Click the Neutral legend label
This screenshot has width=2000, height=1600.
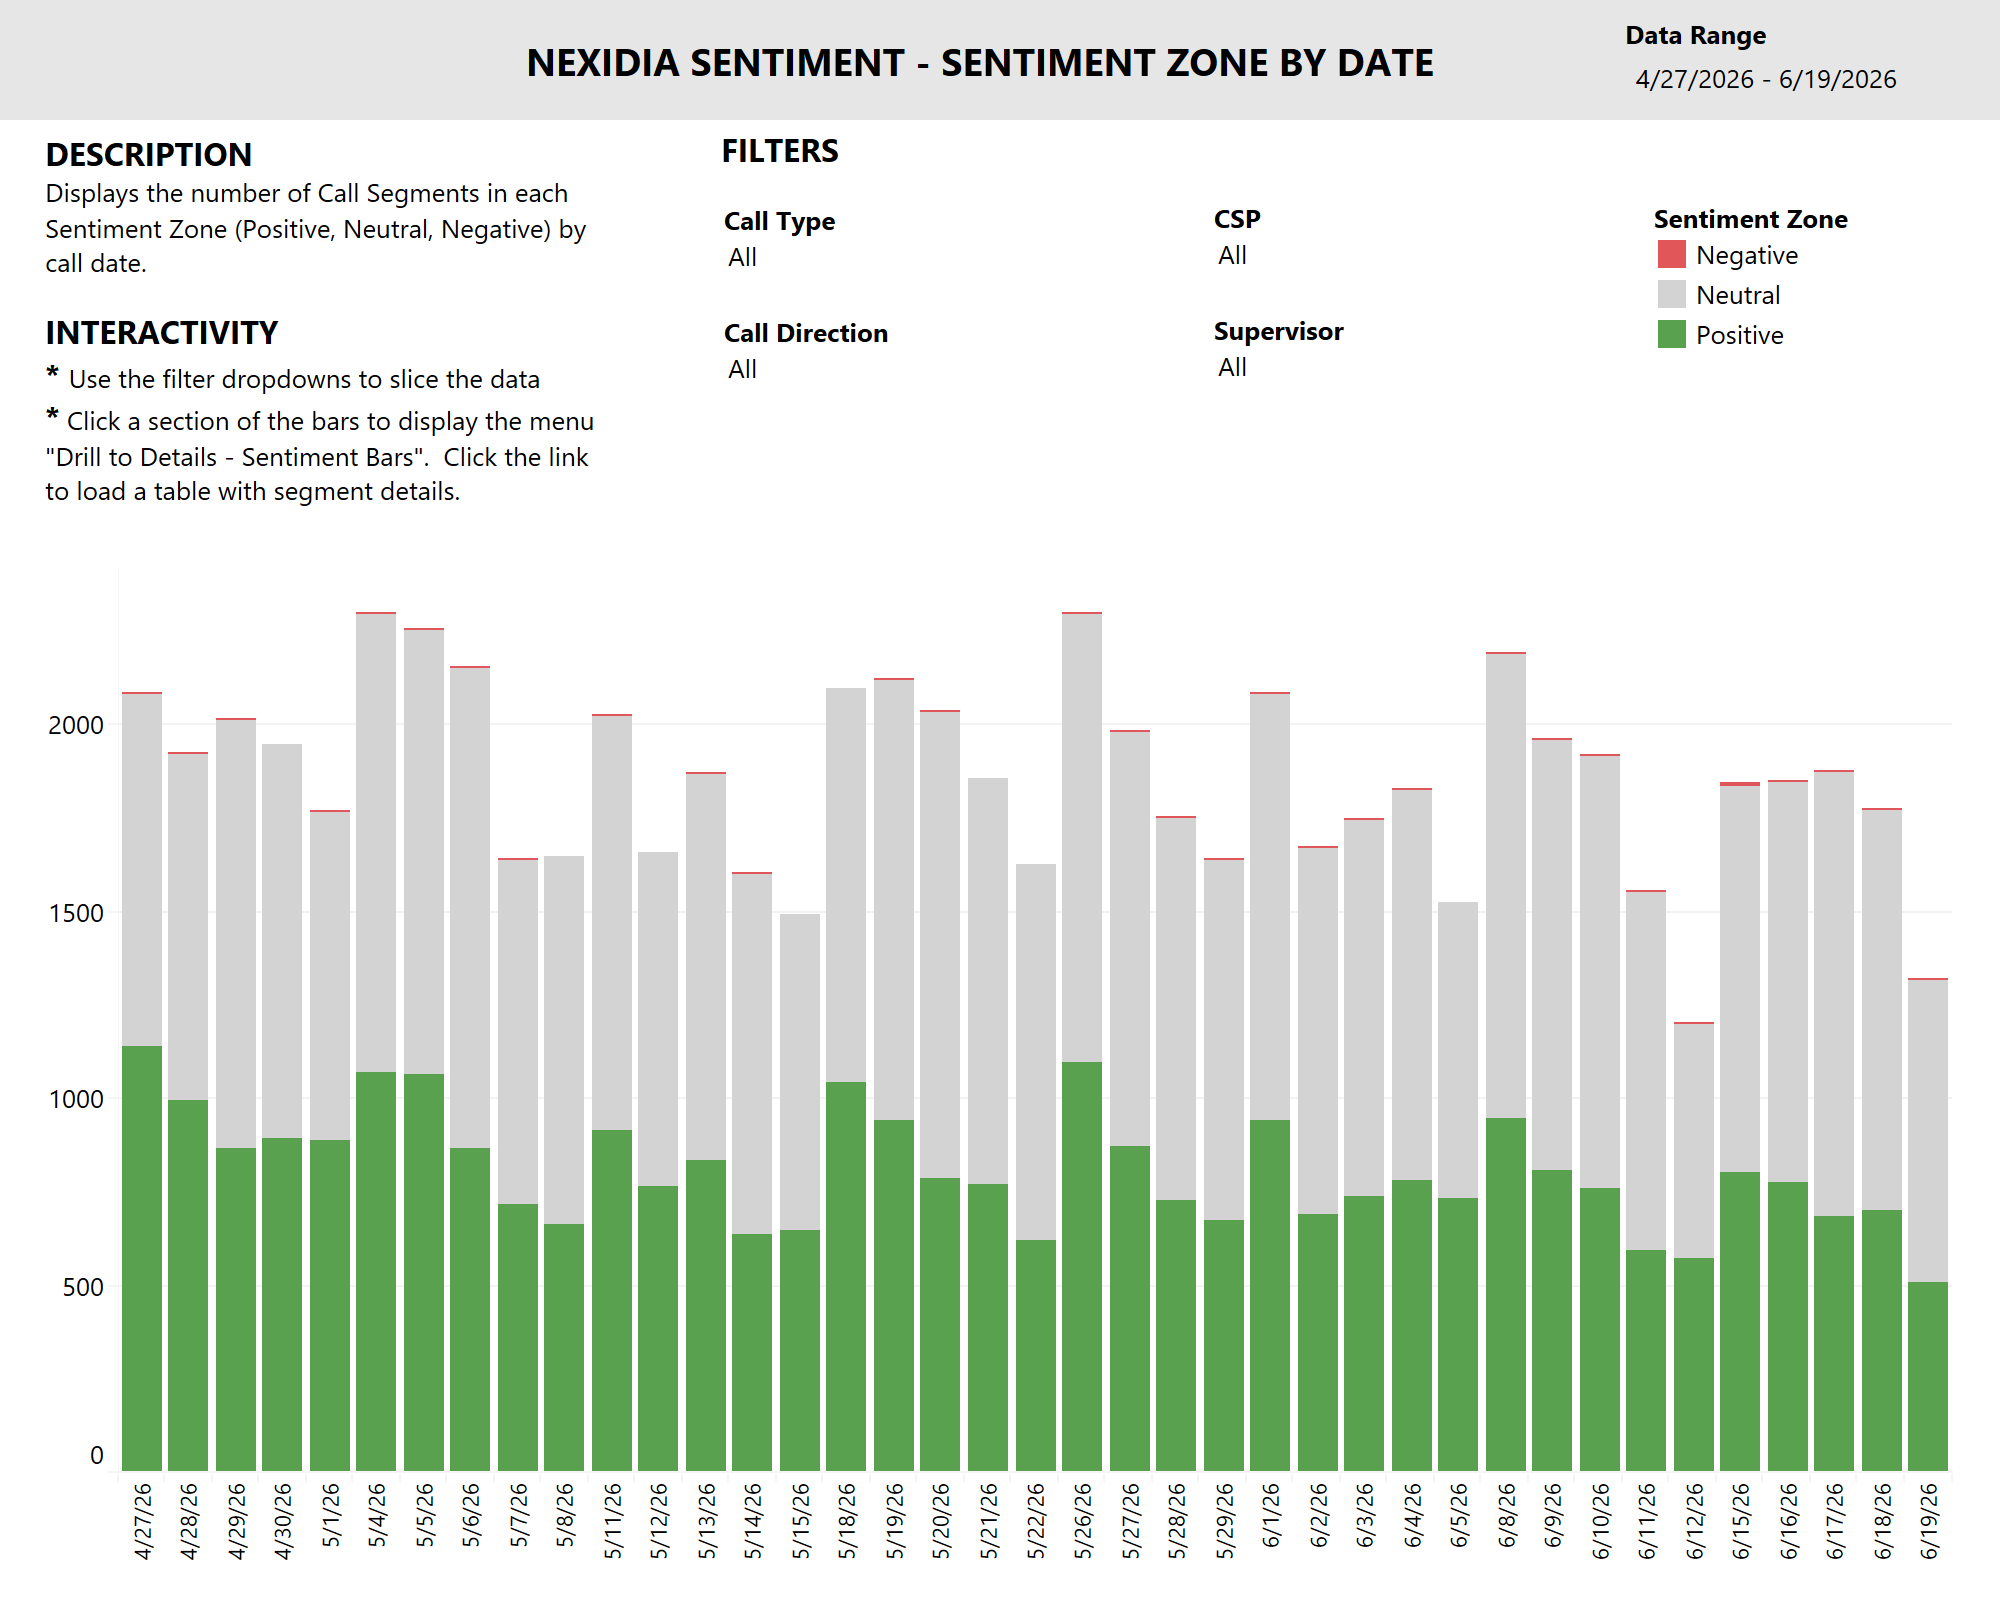pyautogui.click(x=1738, y=295)
